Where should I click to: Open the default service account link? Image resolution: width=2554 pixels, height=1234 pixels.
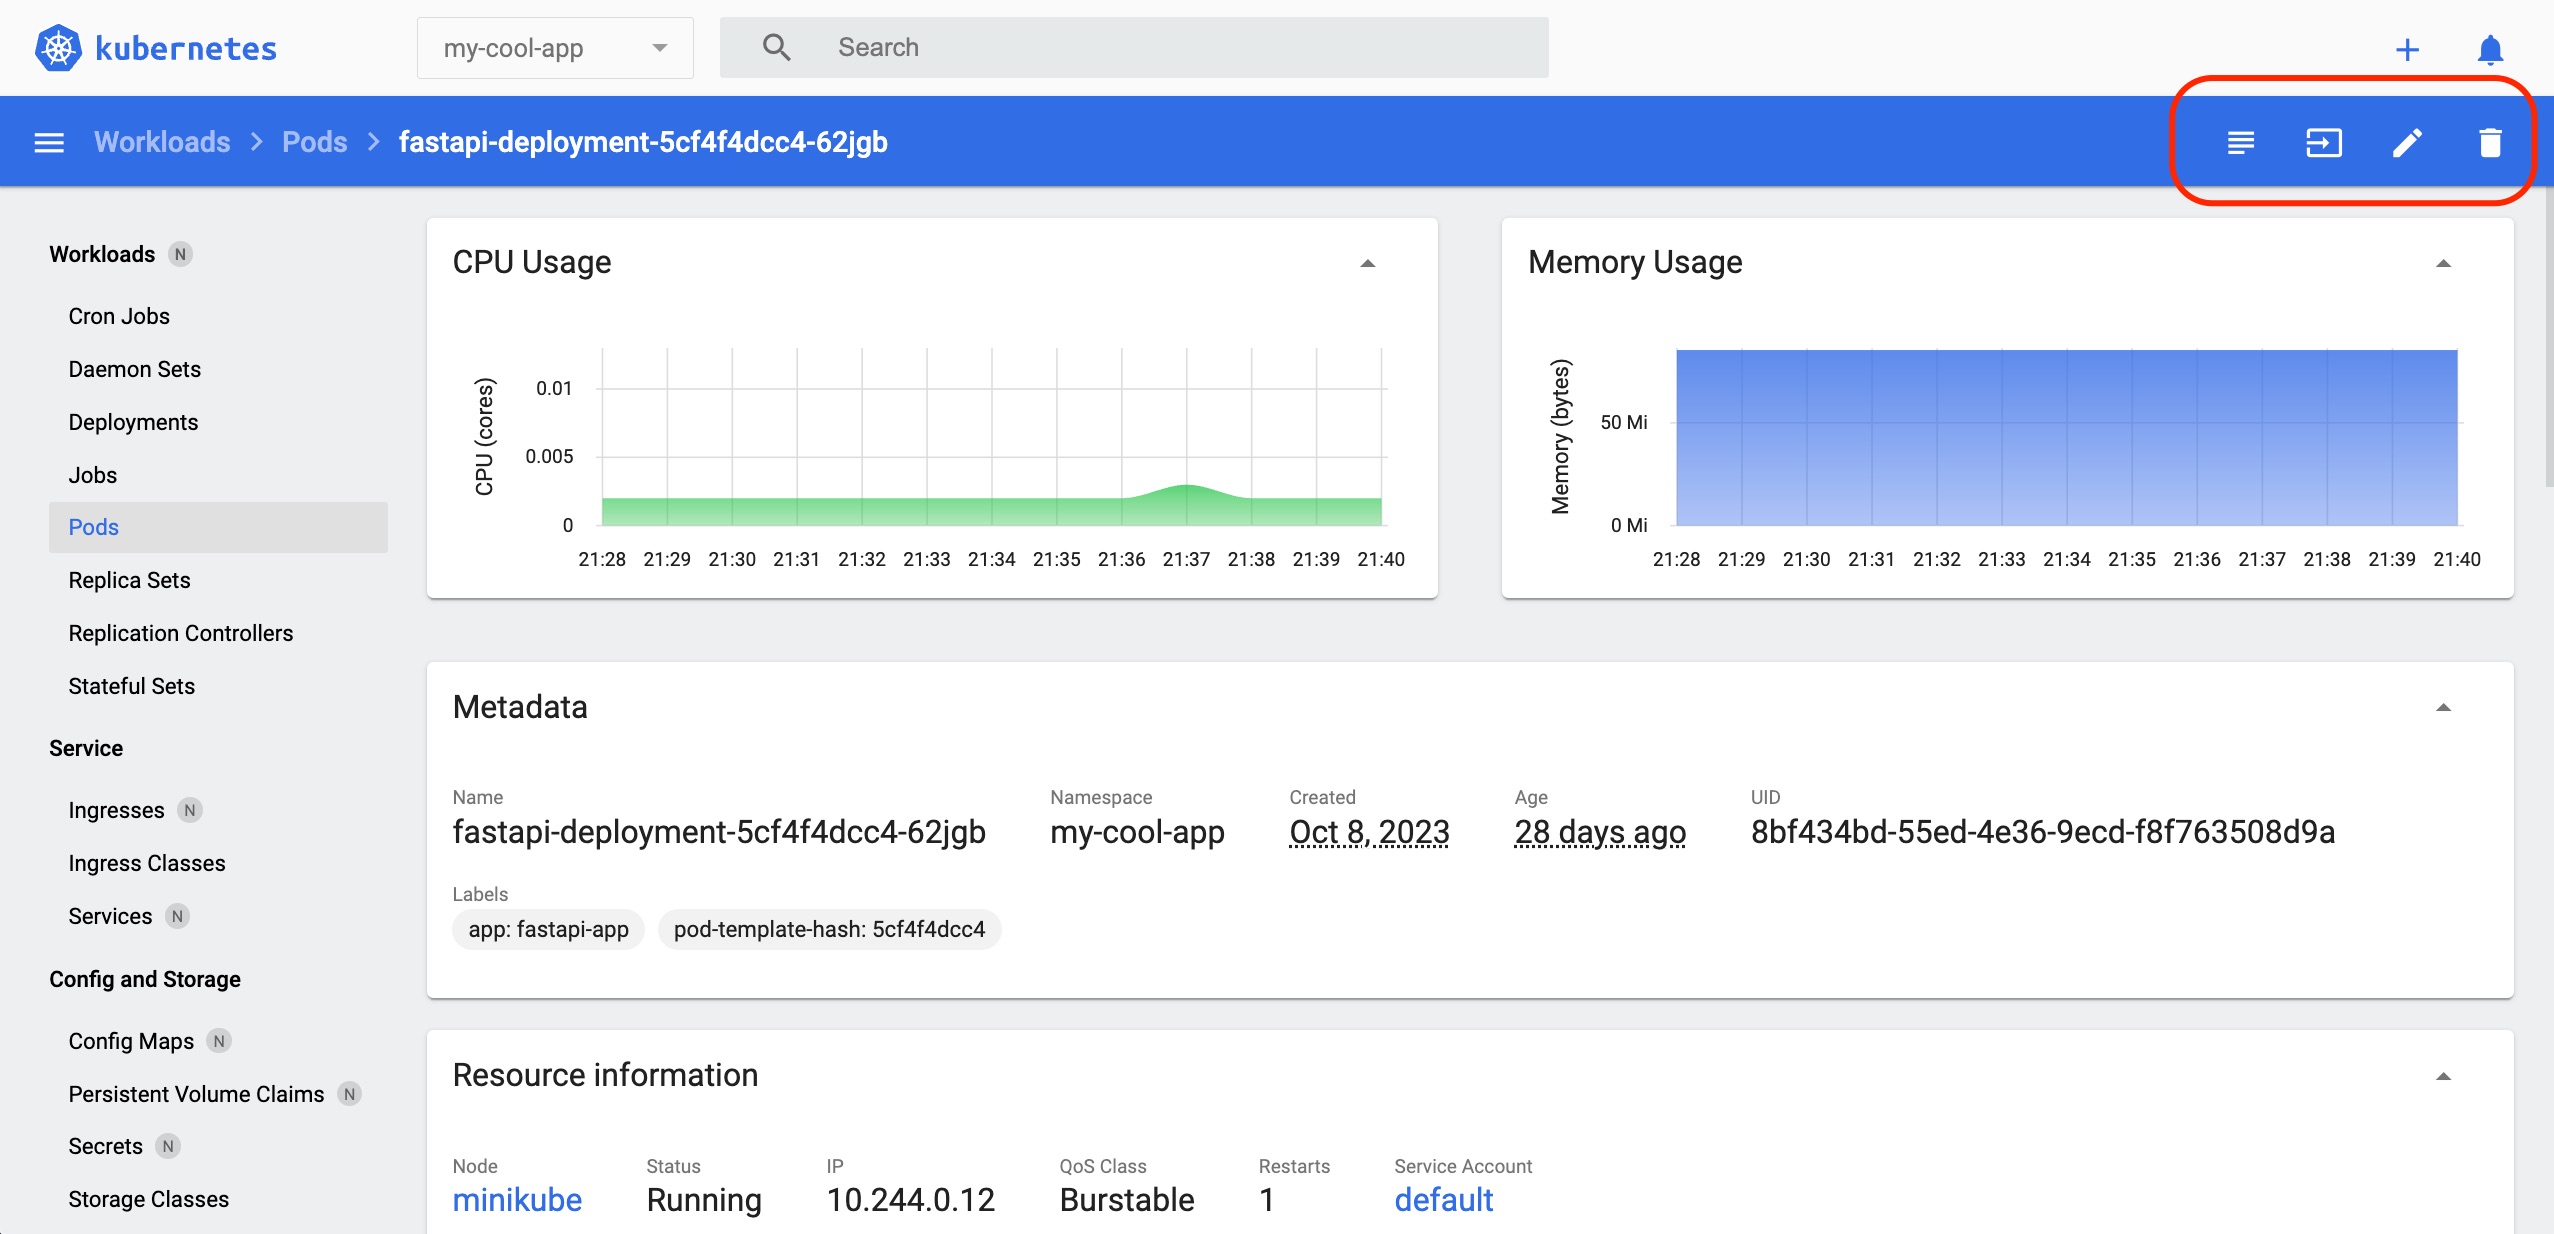pyautogui.click(x=1444, y=1199)
